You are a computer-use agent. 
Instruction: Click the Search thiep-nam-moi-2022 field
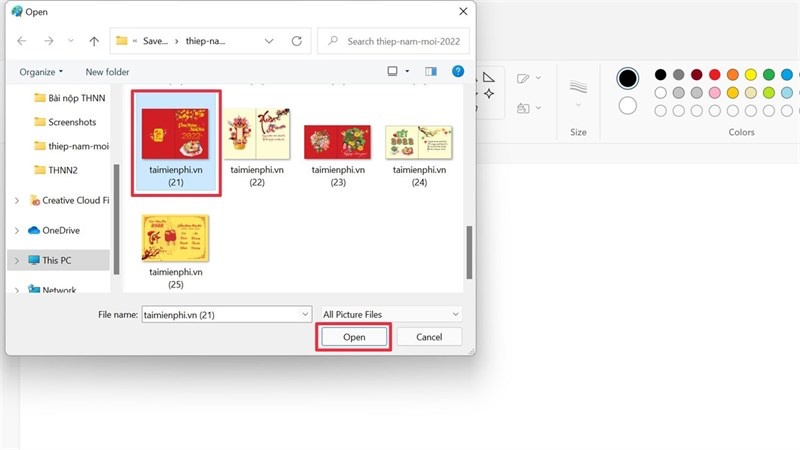pos(393,41)
